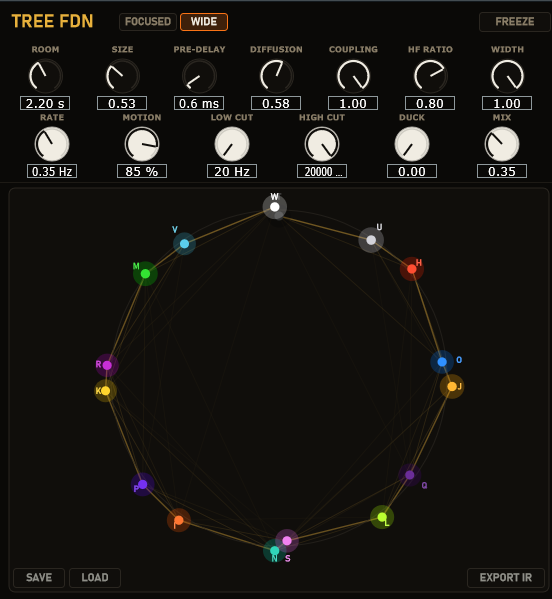Select the purple Q node
This screenshot has width=552, height=599.
pyautogui.click(x=410, y=475)
